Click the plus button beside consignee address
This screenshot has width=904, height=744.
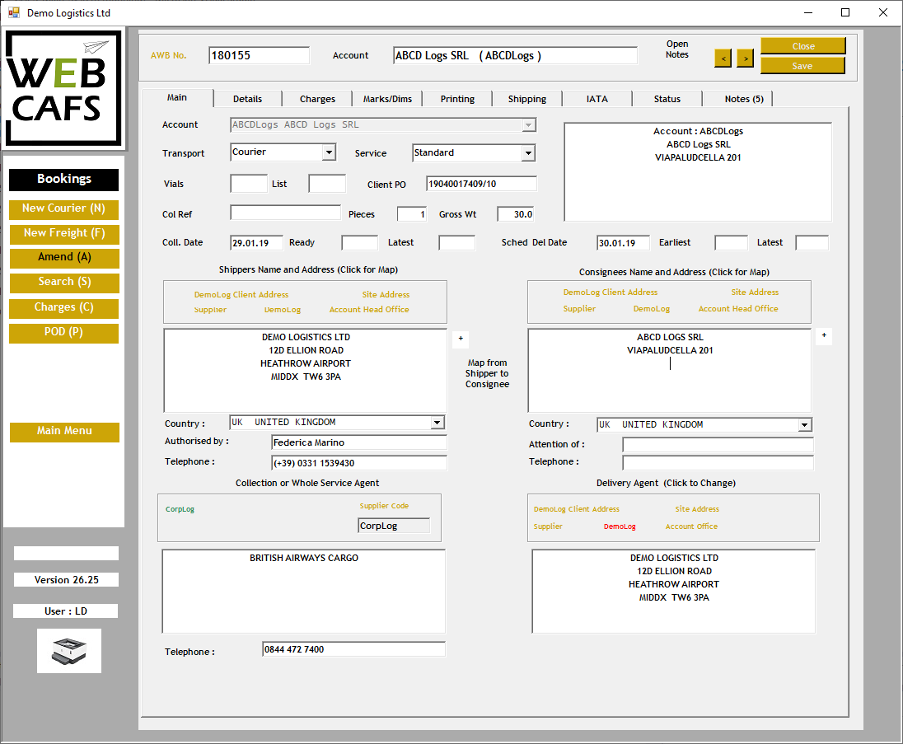[824, 336]
